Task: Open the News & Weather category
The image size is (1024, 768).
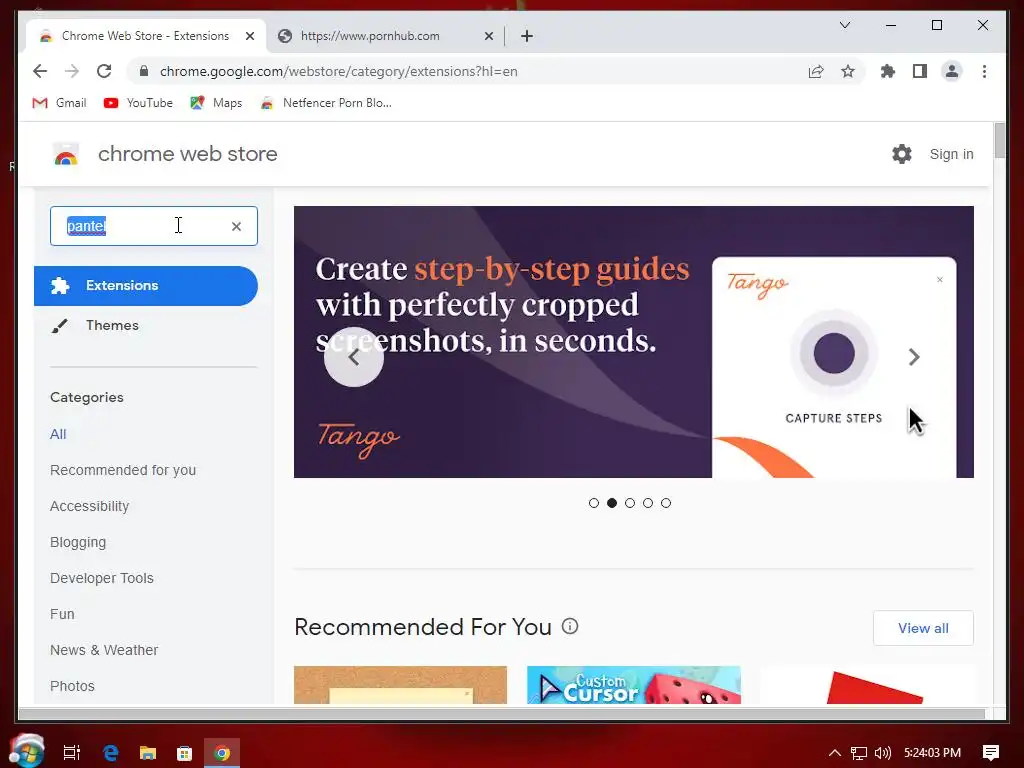Action: [x=104, y=650]
